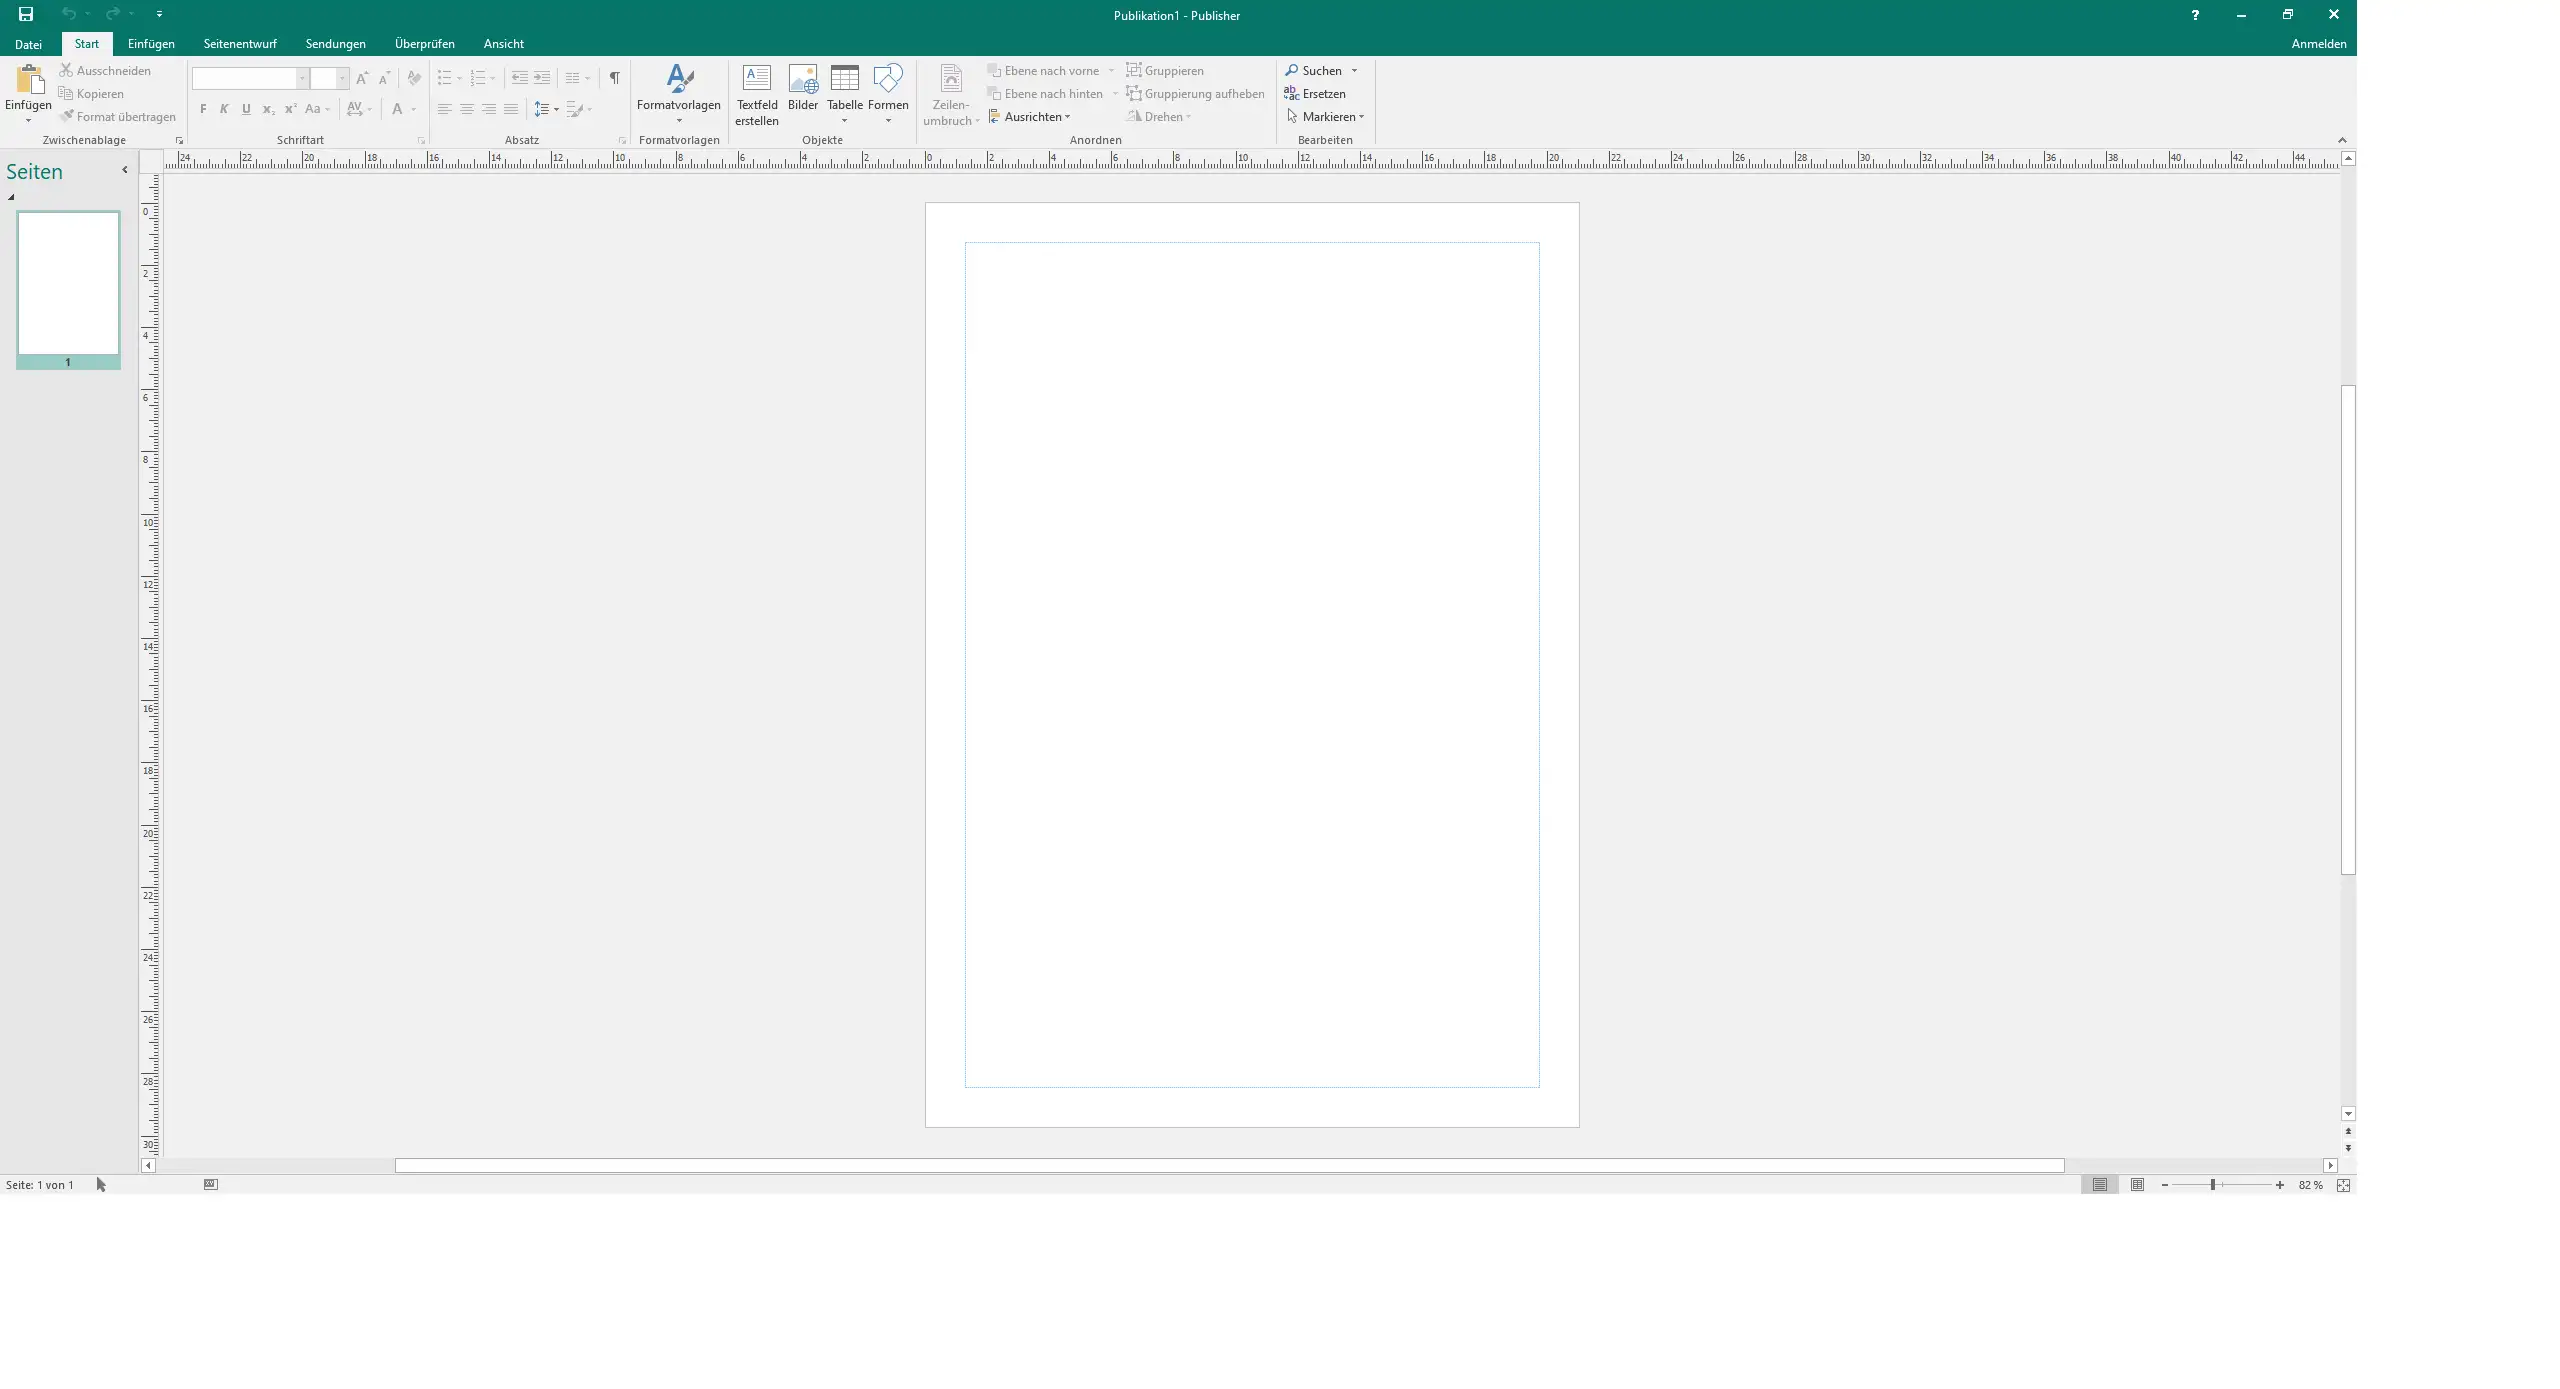
Task: Click the Textfeld erstellen icon
Action: click(x=756, y=80)
